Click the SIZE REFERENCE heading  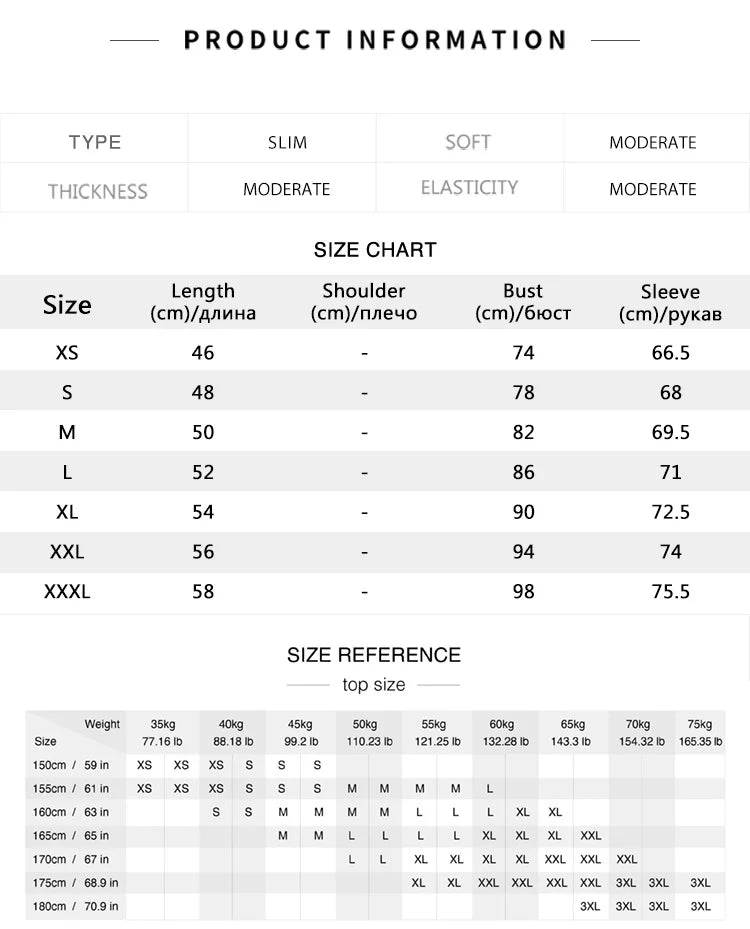click(x=374, y=656)
